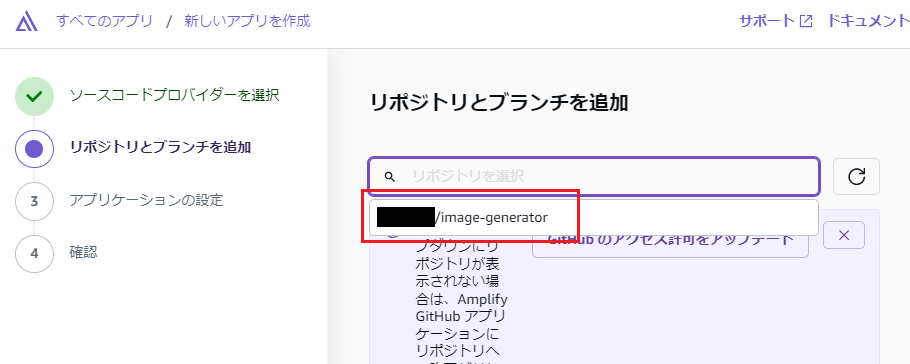Viewport: 910px width, 364px height.
Task: Open the ドキュメント link
Action: pyautogui.click(x=868, y=21)
